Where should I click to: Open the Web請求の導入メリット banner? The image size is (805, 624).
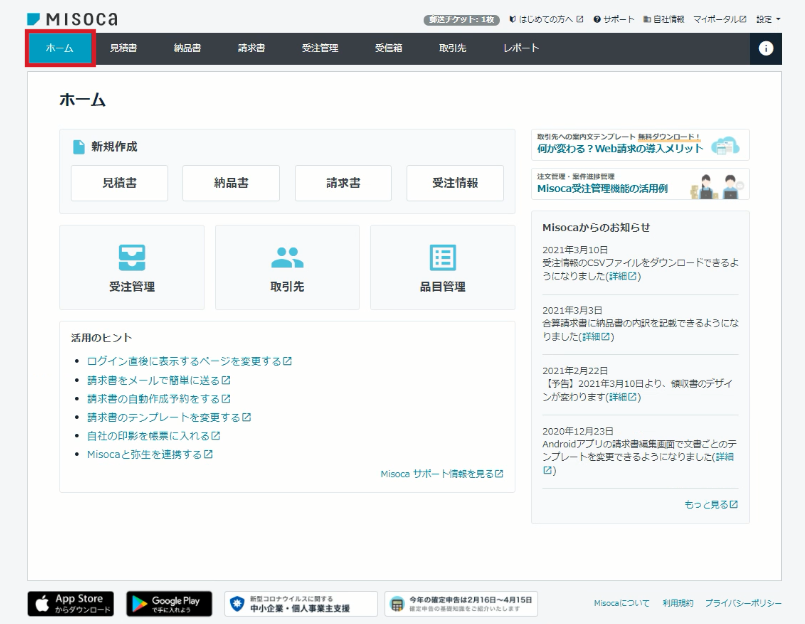(x=640, y=145)
